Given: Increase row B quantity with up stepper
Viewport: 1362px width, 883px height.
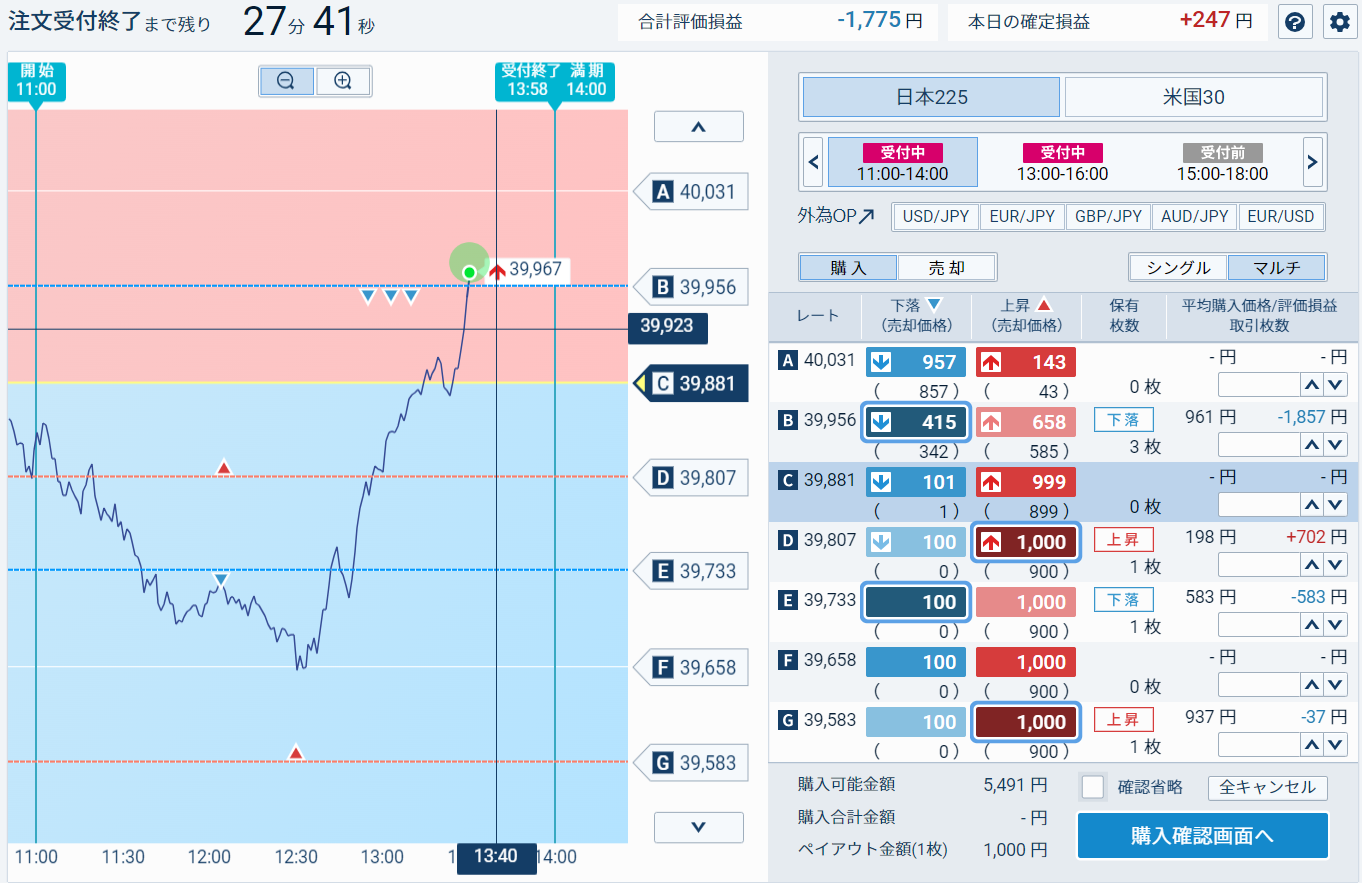Looking at the screenshot, I should (x=1310, y=444).
